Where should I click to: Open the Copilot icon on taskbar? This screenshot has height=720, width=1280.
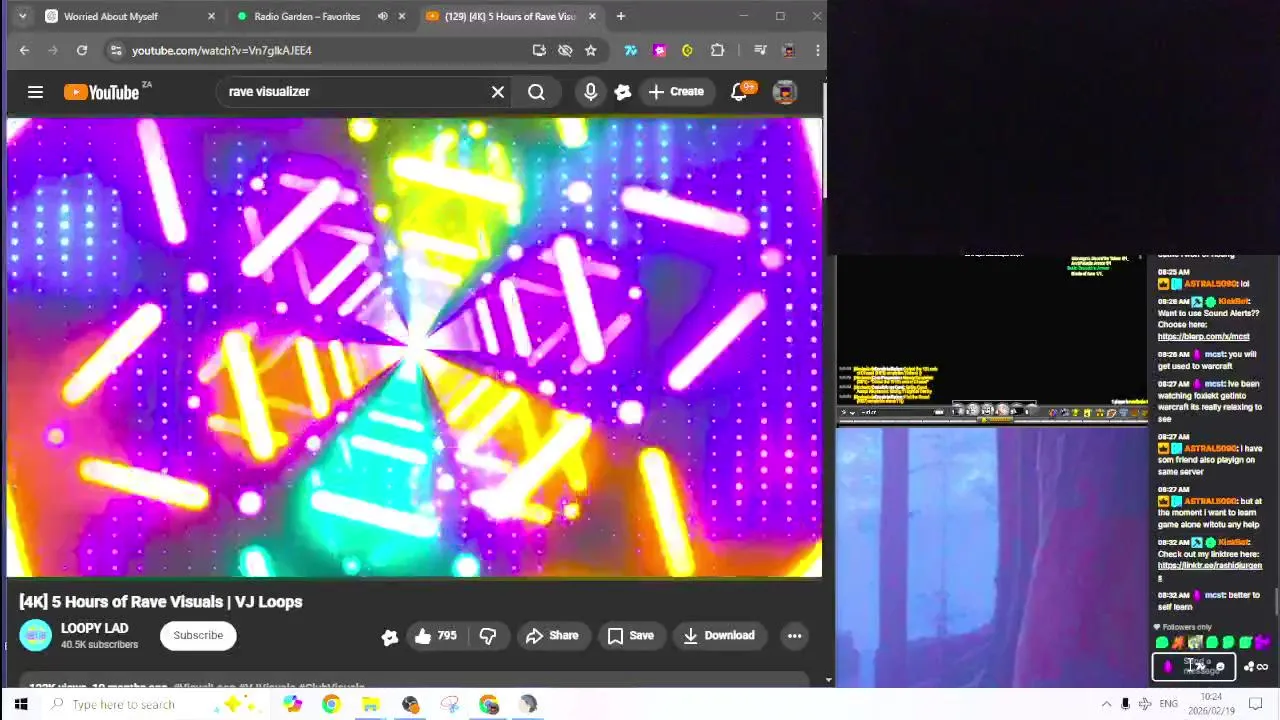[x=291, y=704]
